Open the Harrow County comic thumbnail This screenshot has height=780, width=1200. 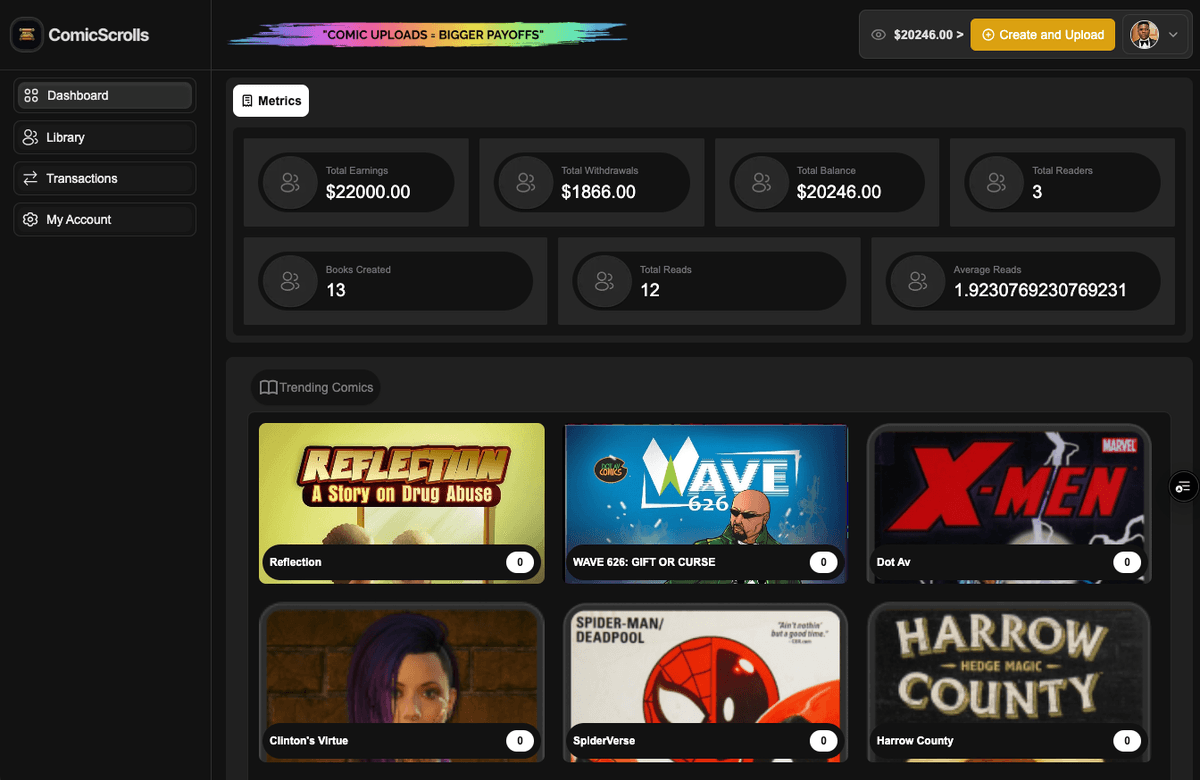click(x=1007, y=665)
